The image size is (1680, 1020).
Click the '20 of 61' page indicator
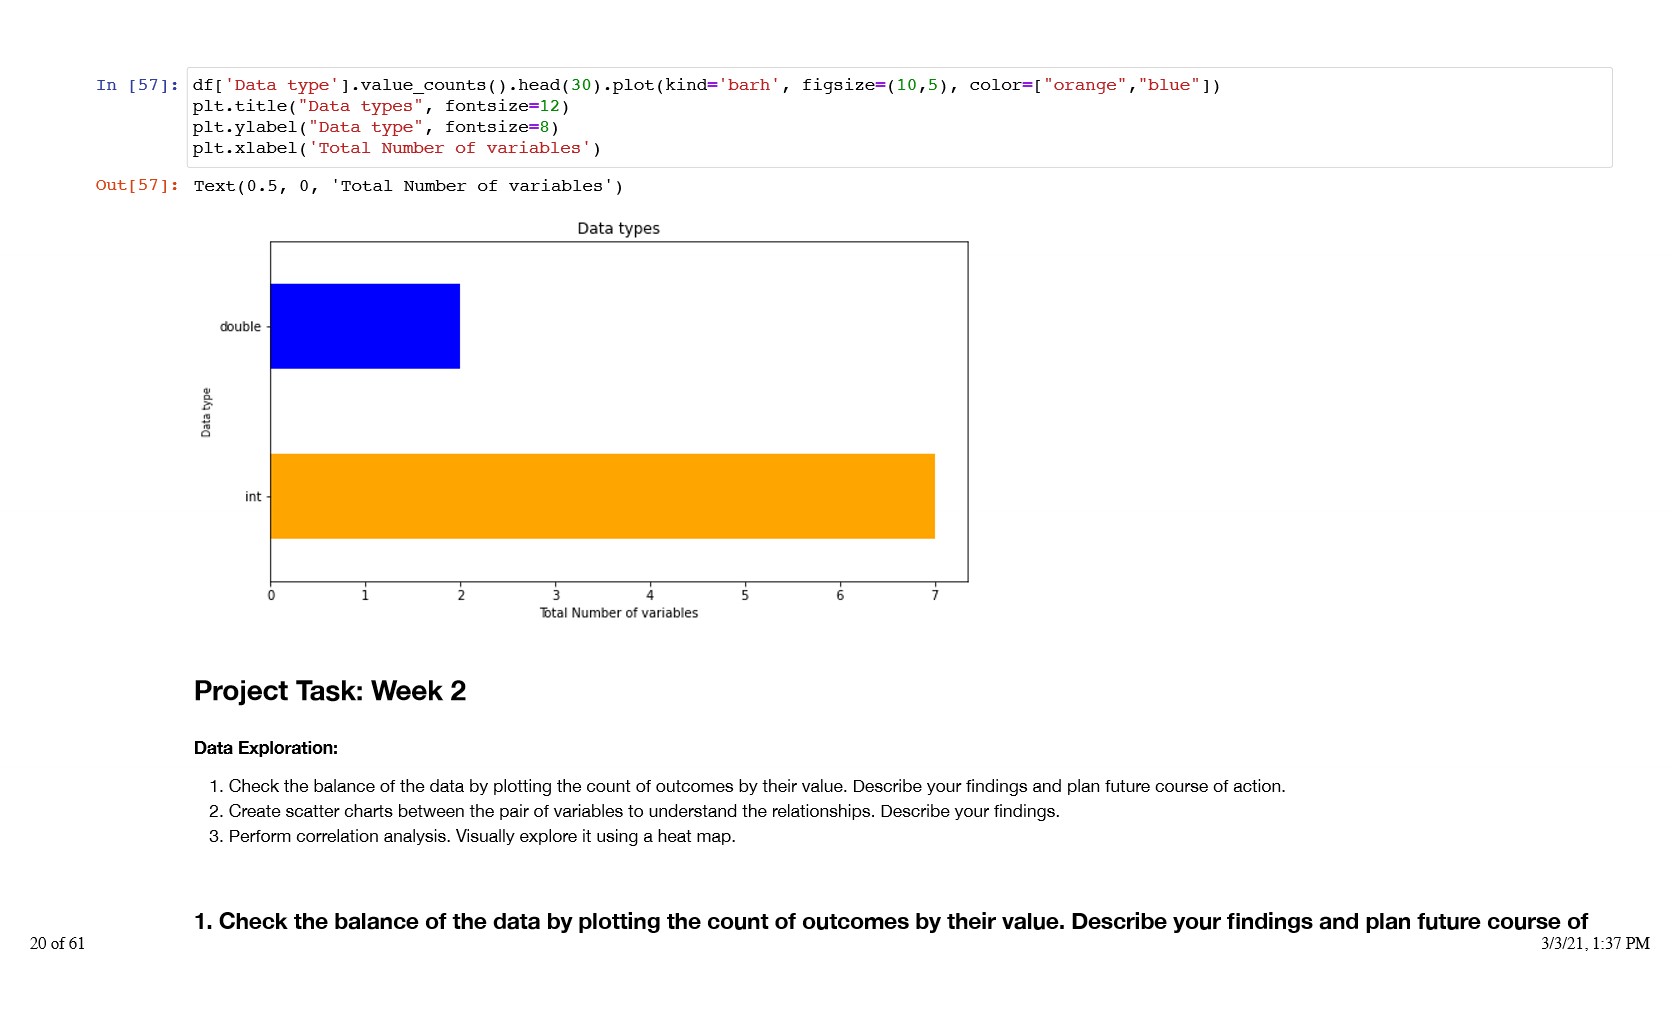57,943
